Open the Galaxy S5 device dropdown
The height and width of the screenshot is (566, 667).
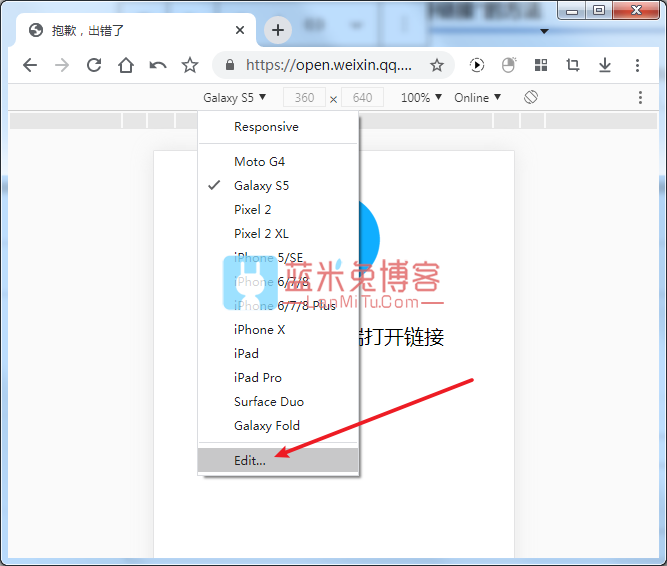tap(234, 98)
